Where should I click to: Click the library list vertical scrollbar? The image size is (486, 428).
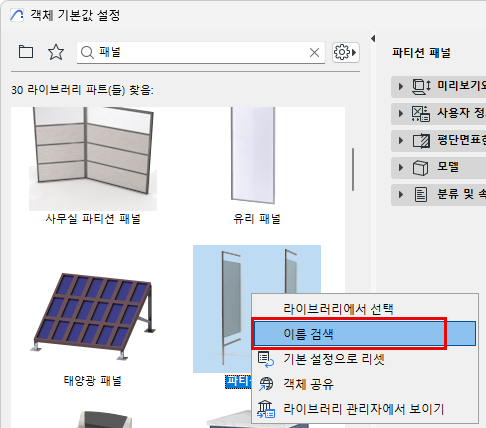(x=353, y=169)
